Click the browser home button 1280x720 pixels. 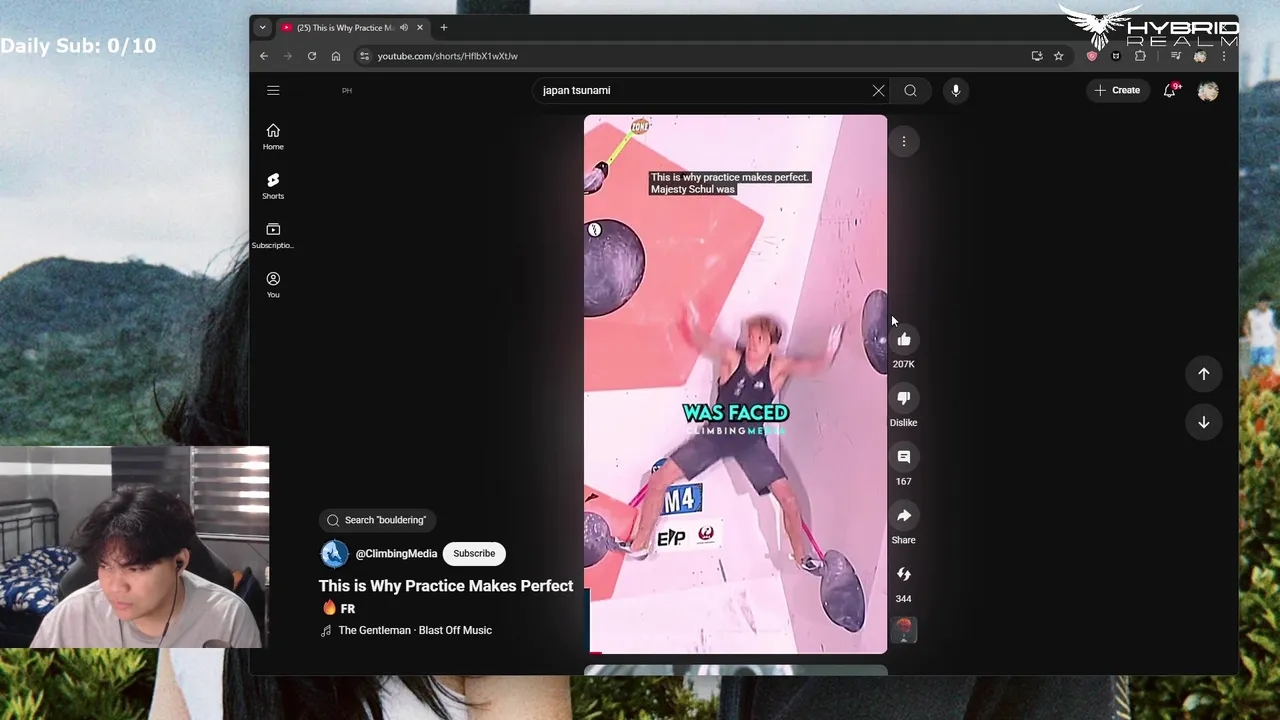pyautogui.click(x=336, y=56)
